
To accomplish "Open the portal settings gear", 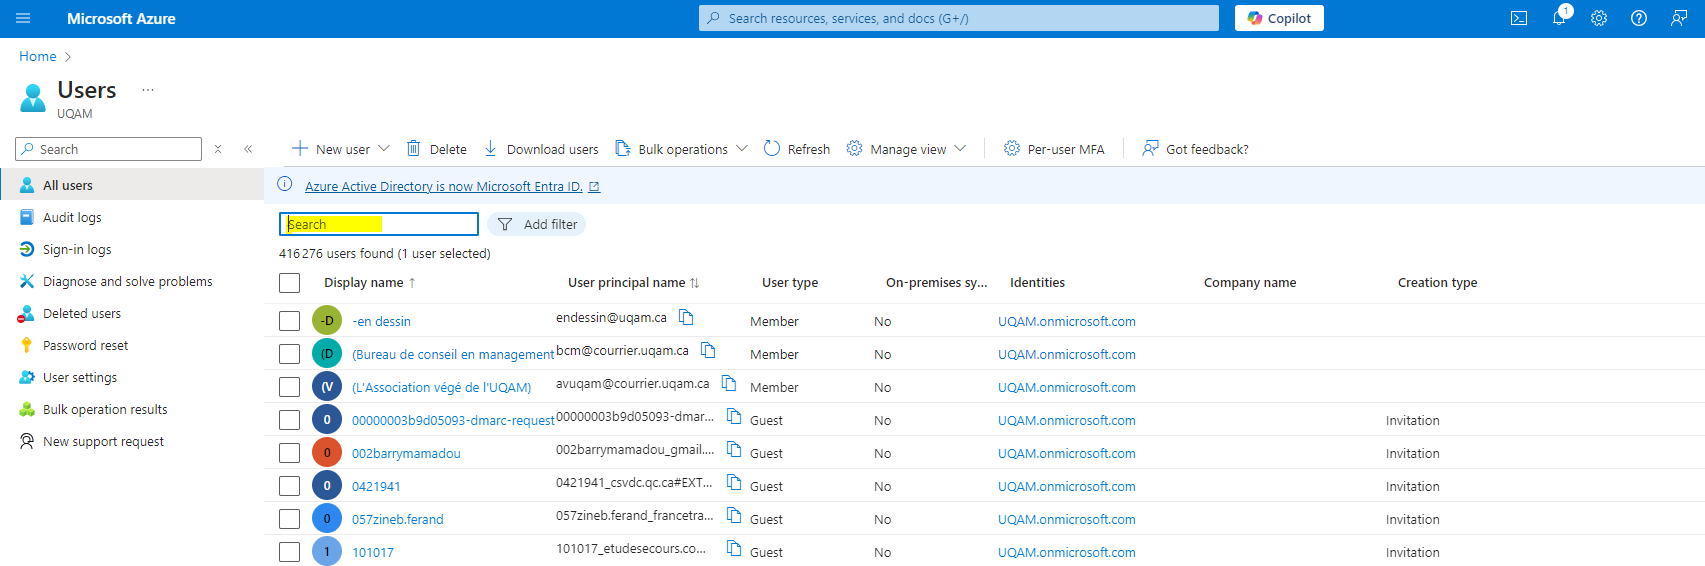I will click(x=1598, y=18).
